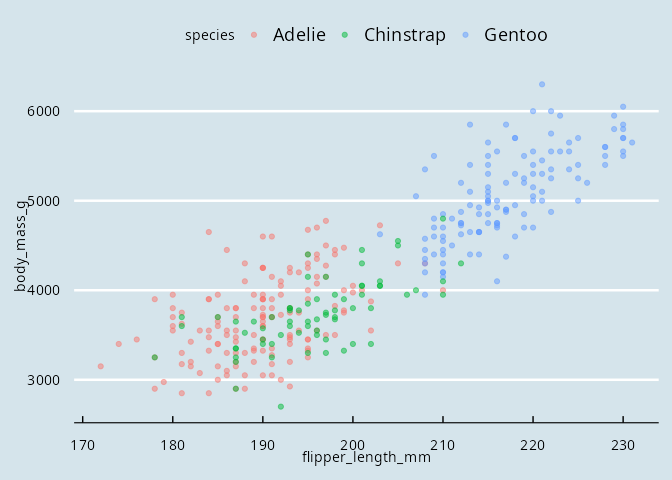Select the highest Gentoo point above 6000

pyautogui.click(x=542, y=84)
